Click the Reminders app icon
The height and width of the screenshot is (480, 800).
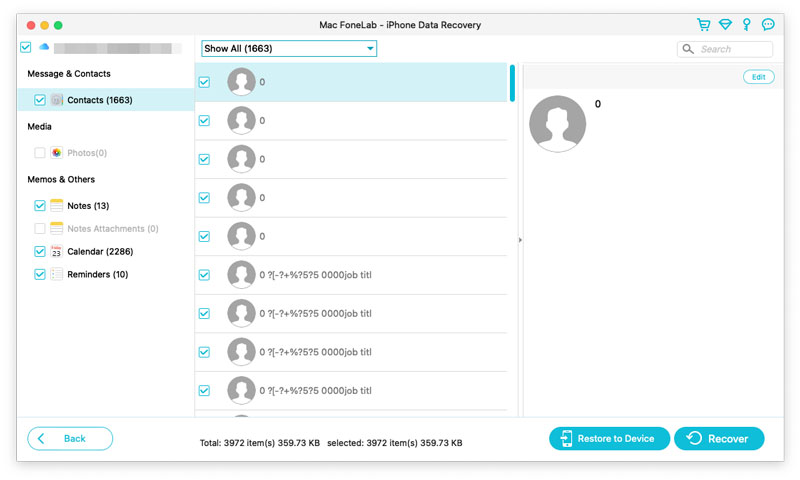pyautogui.click(x=57, y=274)
